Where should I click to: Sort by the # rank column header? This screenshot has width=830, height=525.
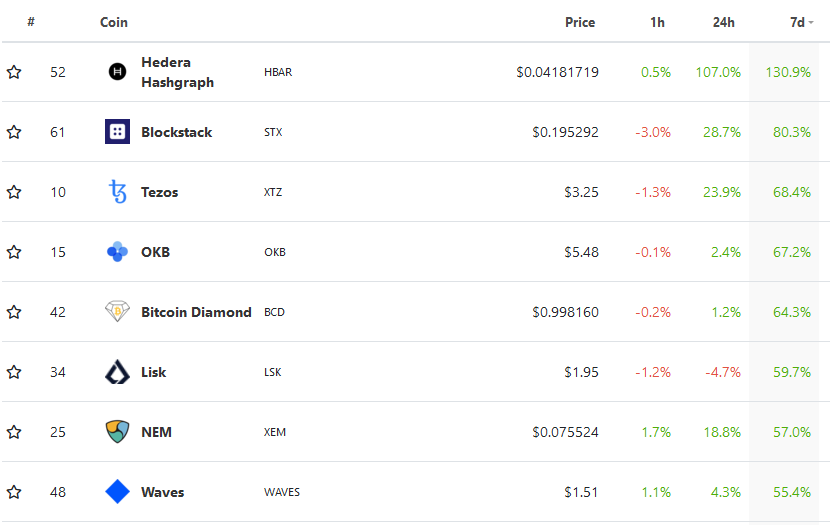[31, 22]
